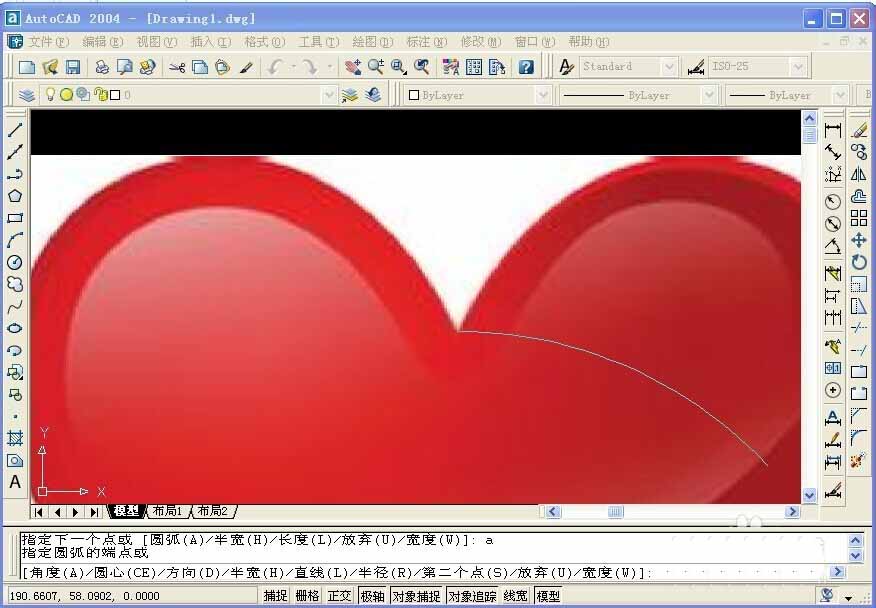Toggle layer 0 light bulb on/off

pos(50,94)
